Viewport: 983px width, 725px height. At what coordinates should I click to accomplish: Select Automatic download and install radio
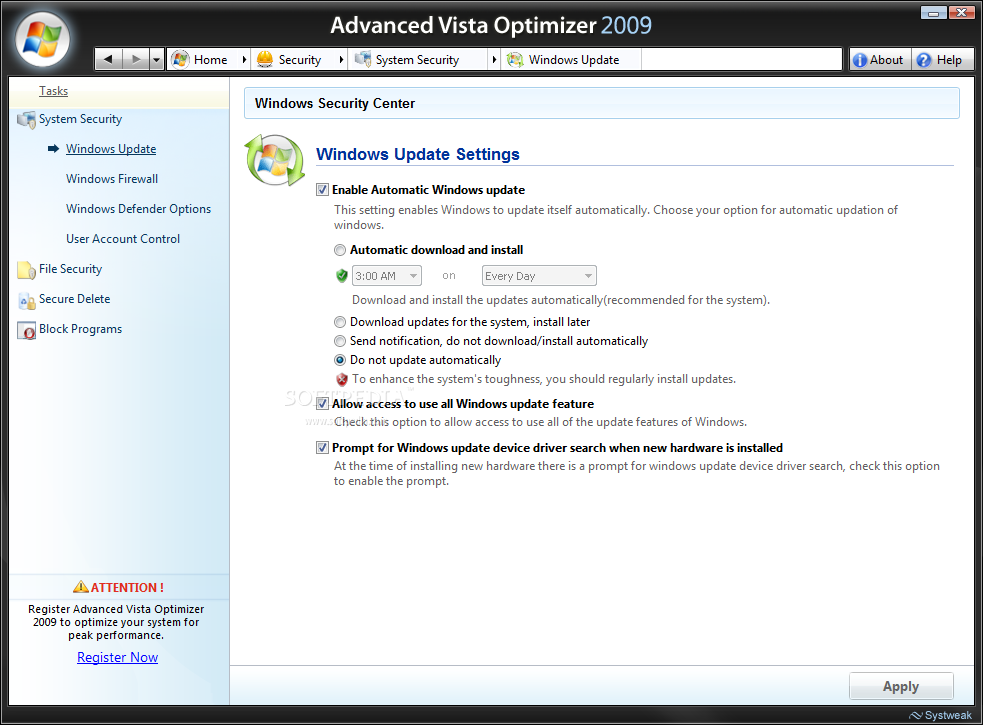pos(340,250)
